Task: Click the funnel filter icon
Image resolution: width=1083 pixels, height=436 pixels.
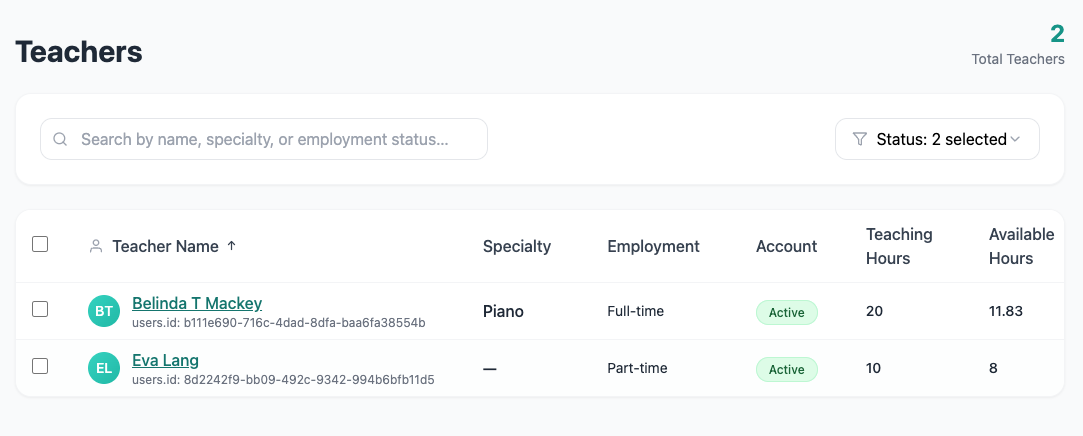Action: pos(859,140)
